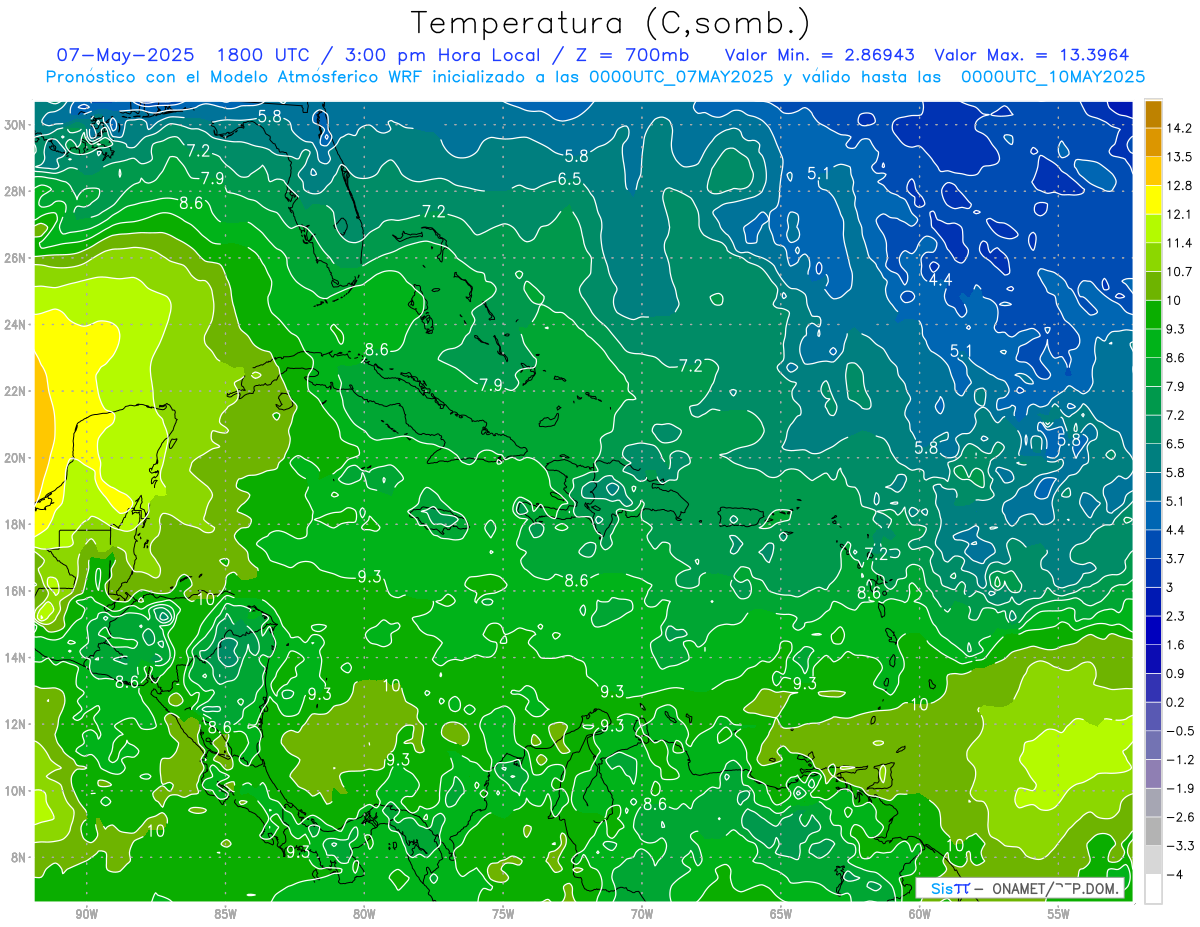The width and height of the screenshot is (1200, 927).
Task: Click the 12.1 value on color legend
Action: (1179, 214)
